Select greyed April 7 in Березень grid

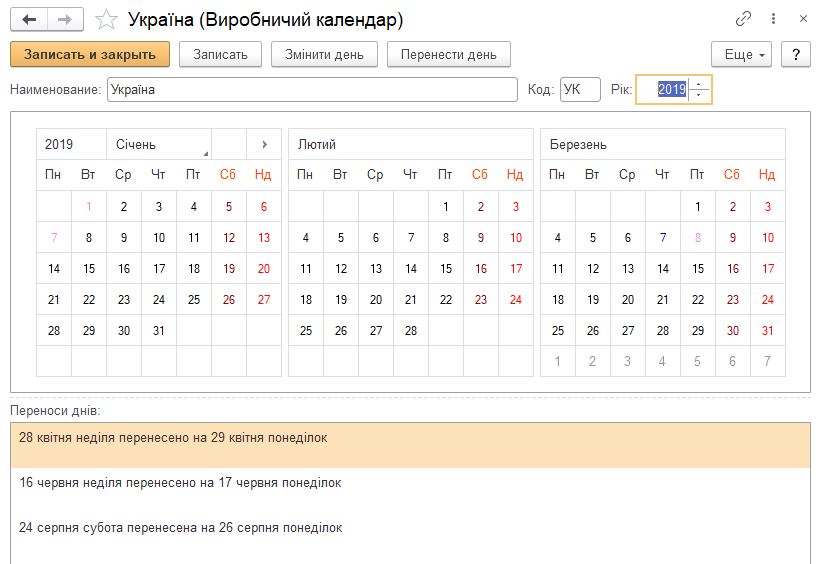click(767, 361)
